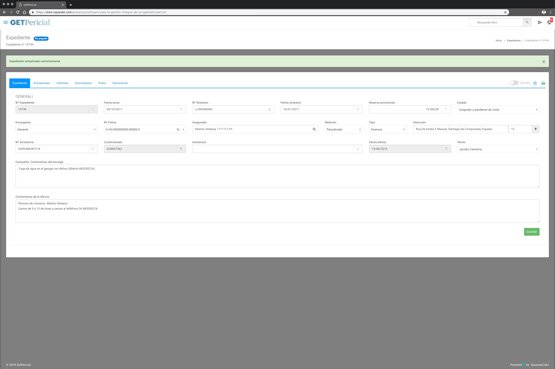Click the magnifier icon in Asegurado field
555x369 pixels.
[x=314, y=129]
